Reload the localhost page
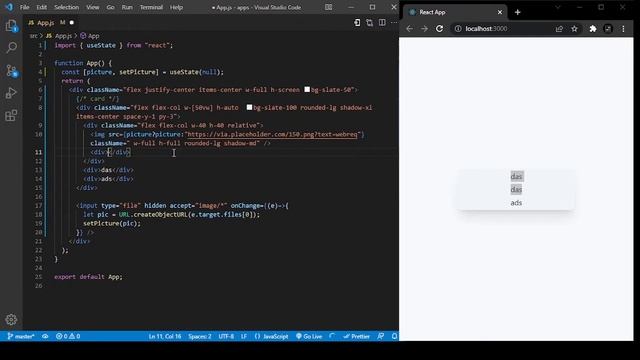640x360 pixels. coord(440,29)
